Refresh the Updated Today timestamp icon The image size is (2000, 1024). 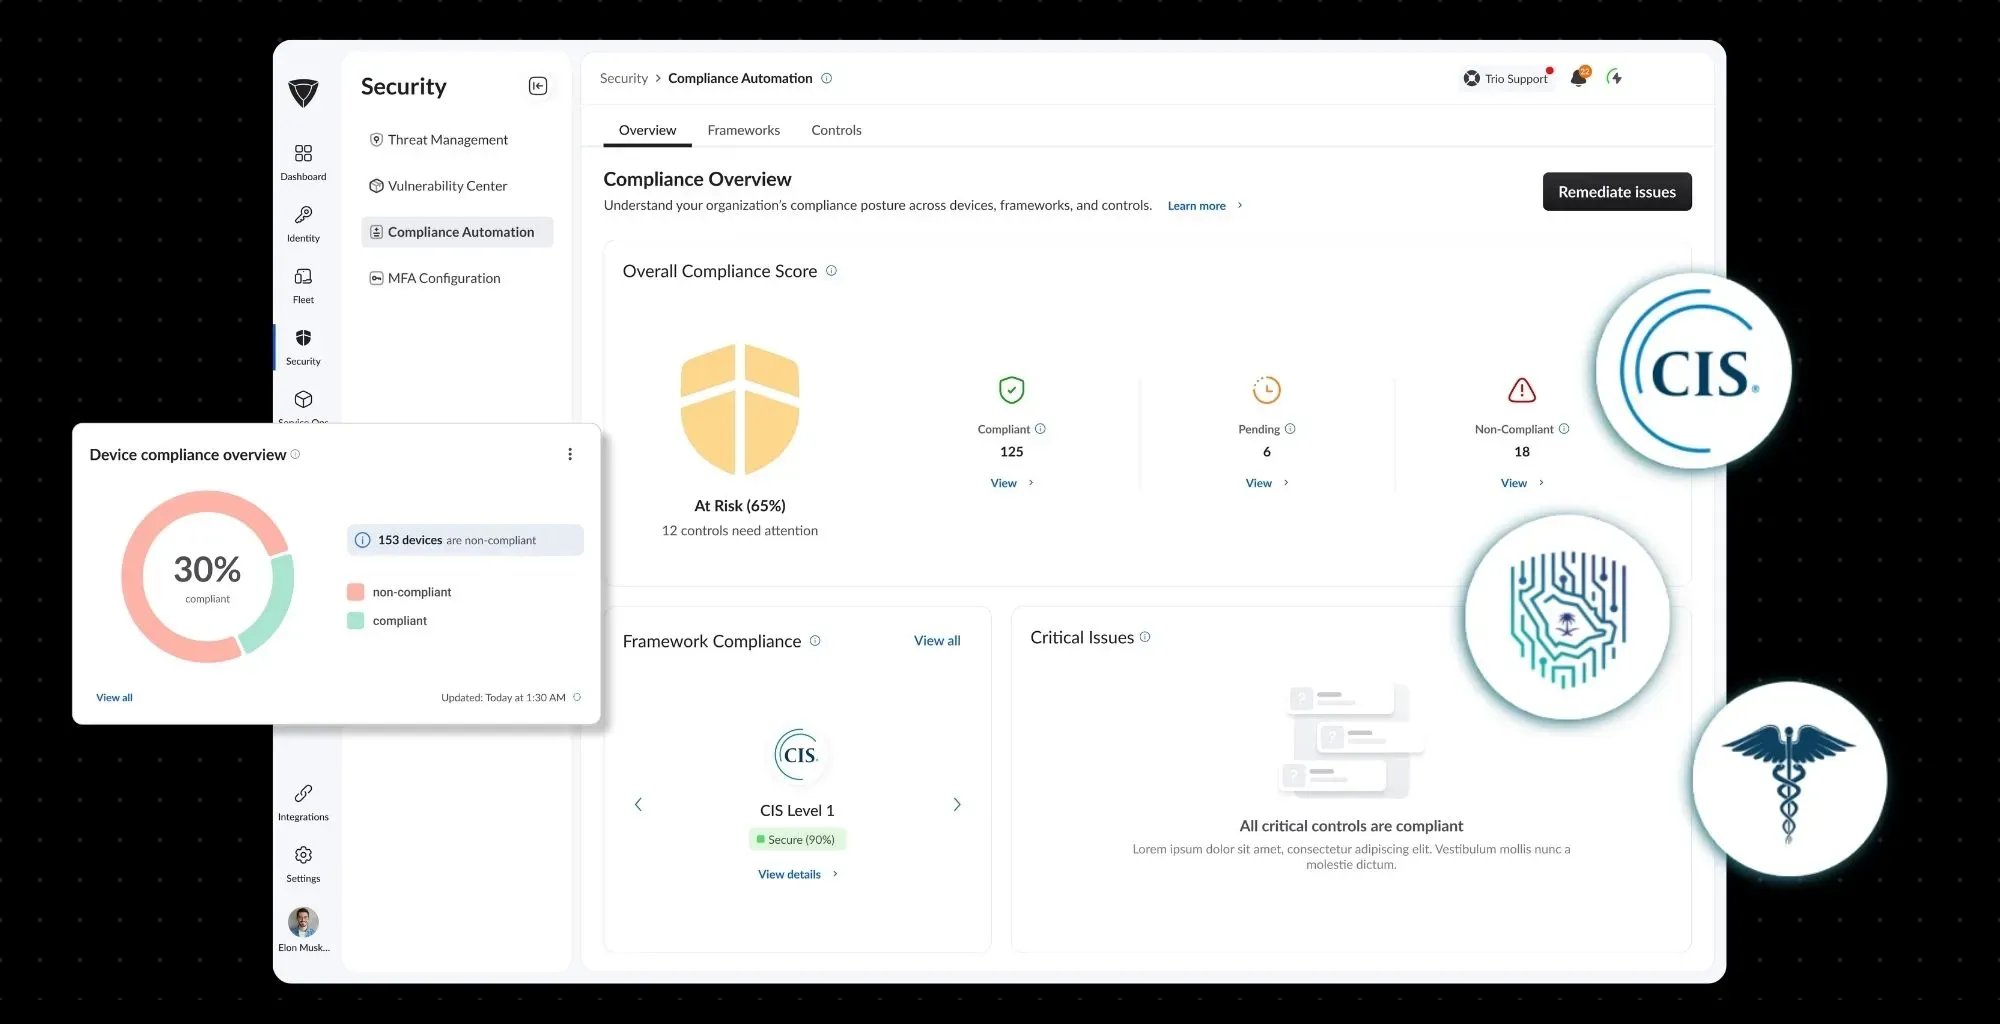point(577,698)
